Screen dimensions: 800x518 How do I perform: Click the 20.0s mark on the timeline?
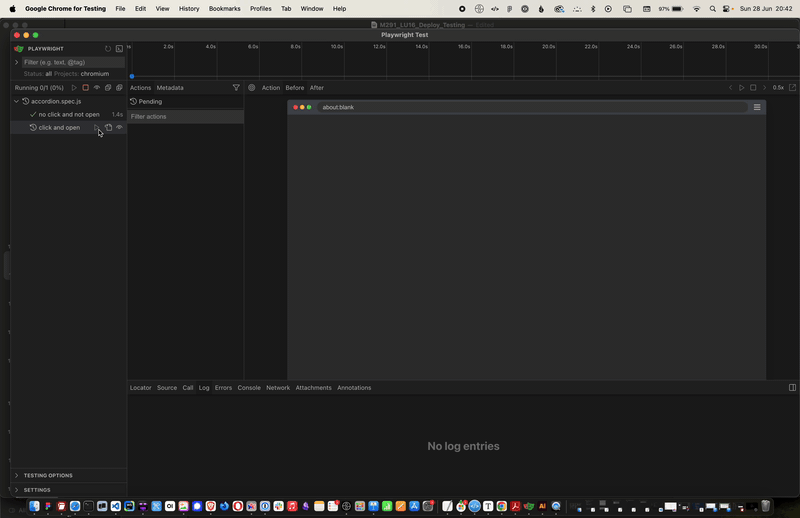(x=548, y=46)
